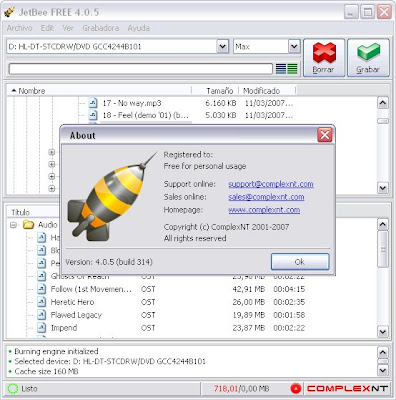Click the music icon of 17 - No way.mp3
The image size is (396, 400).
pyautogui.click(x=93, y=103)
